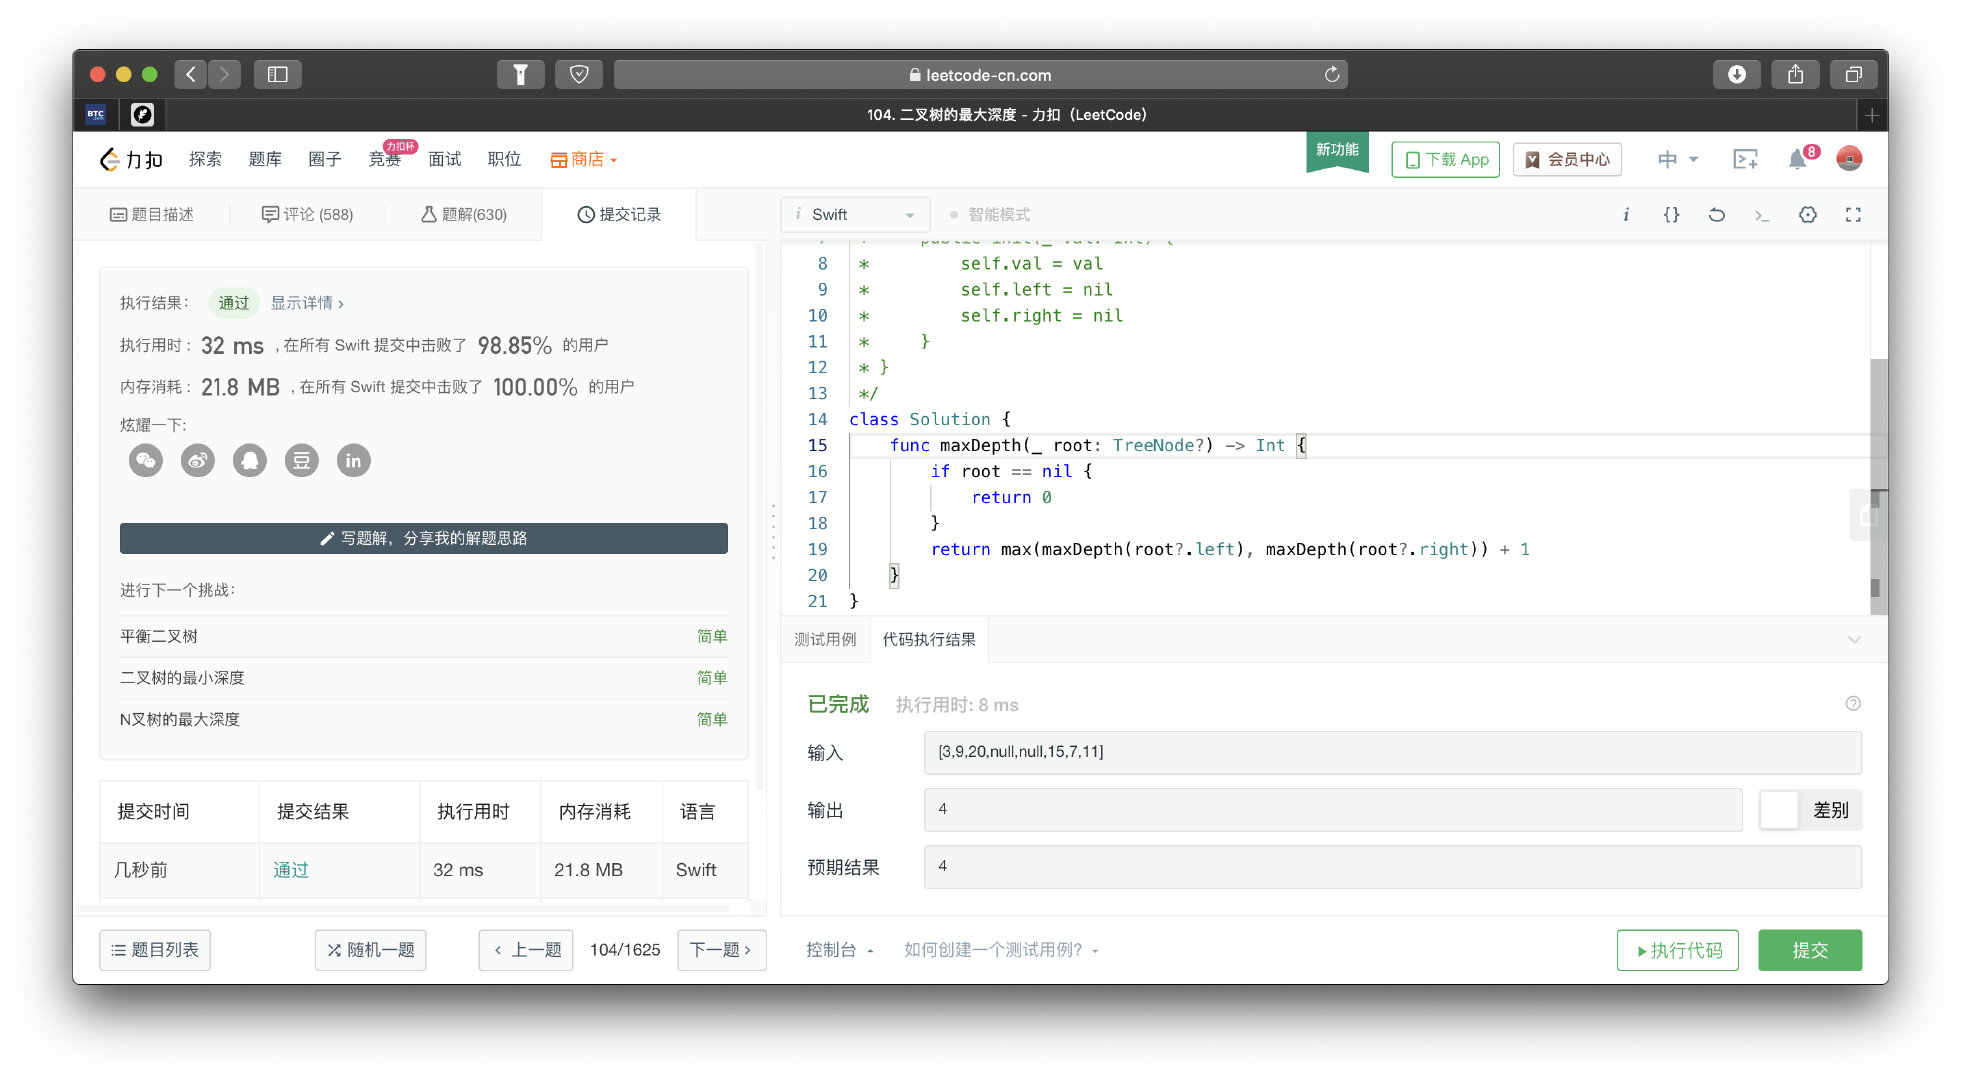Enter fullscreen editor mode
Screen dimensions: 1961x1080
(1853, 214)
